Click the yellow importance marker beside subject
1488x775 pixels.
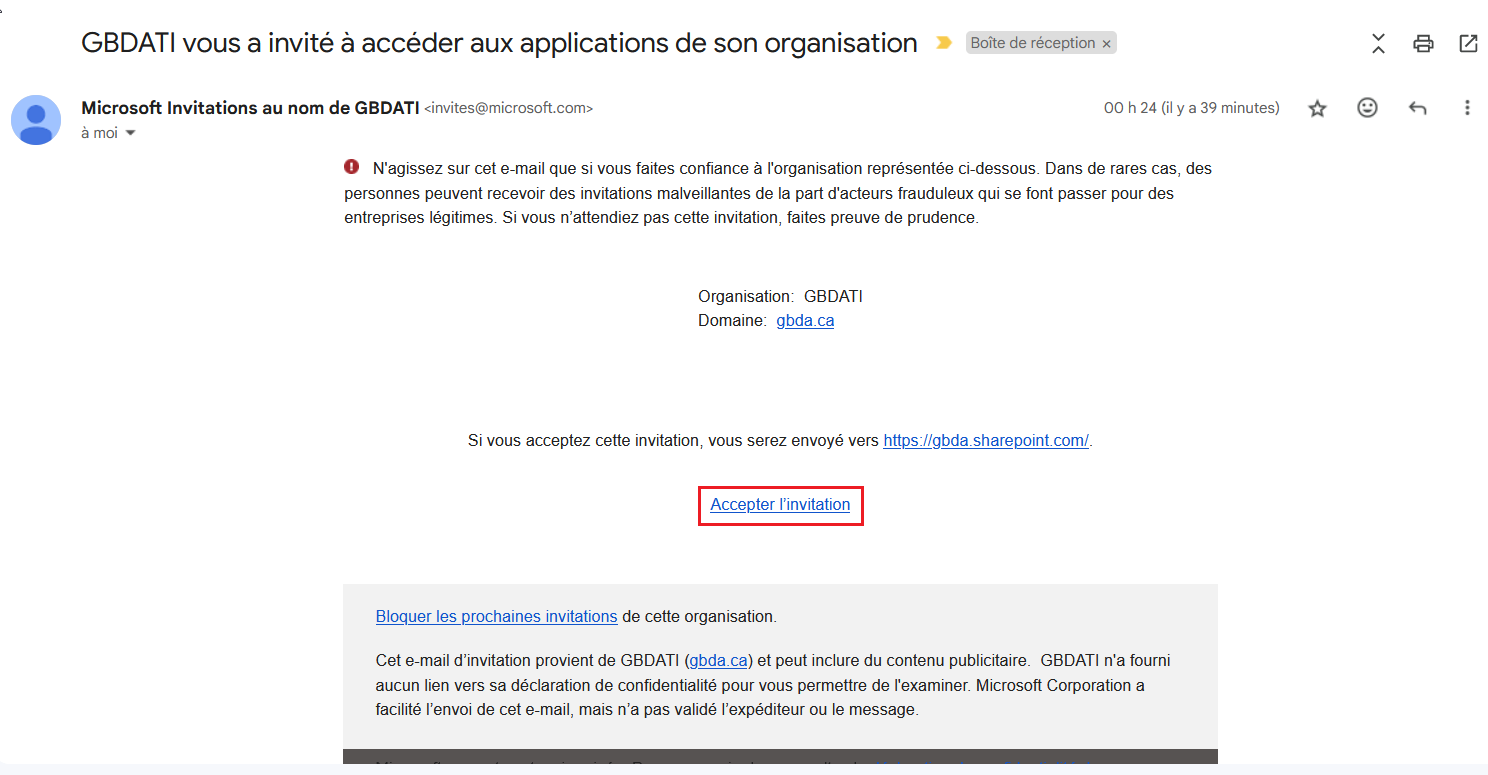coord(943,43)
